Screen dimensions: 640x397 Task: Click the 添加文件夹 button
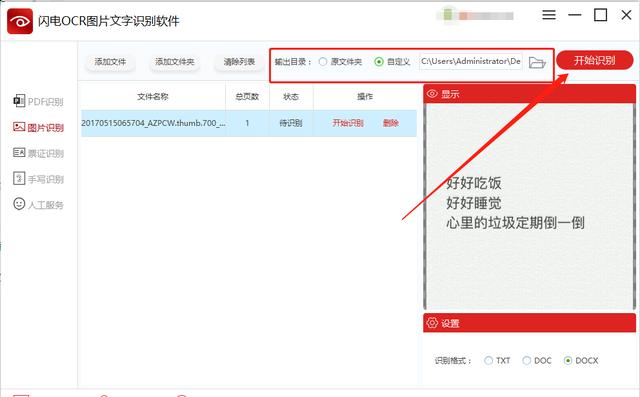175,62
